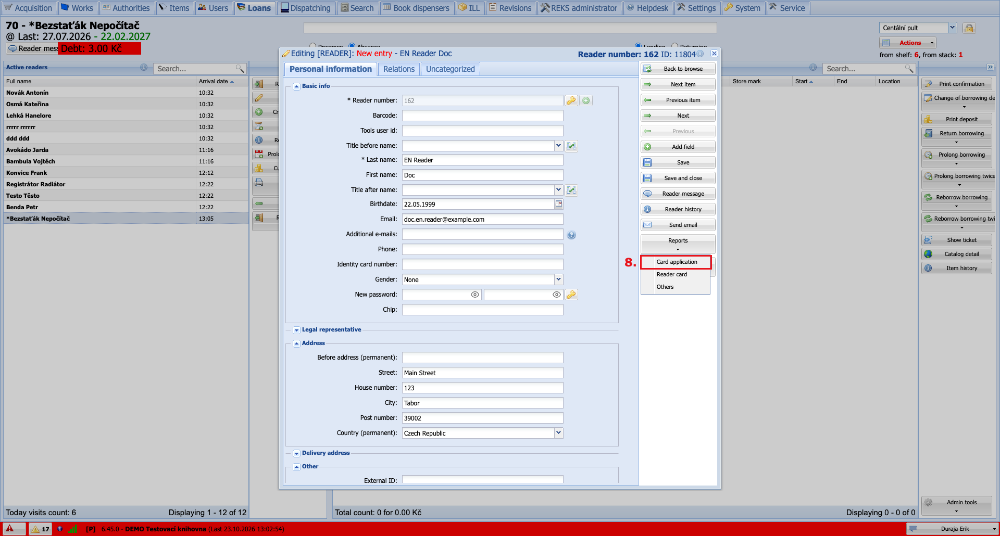Collapse the Basic info section
This screenshot has width=1000, height=536.
[296, 86]
